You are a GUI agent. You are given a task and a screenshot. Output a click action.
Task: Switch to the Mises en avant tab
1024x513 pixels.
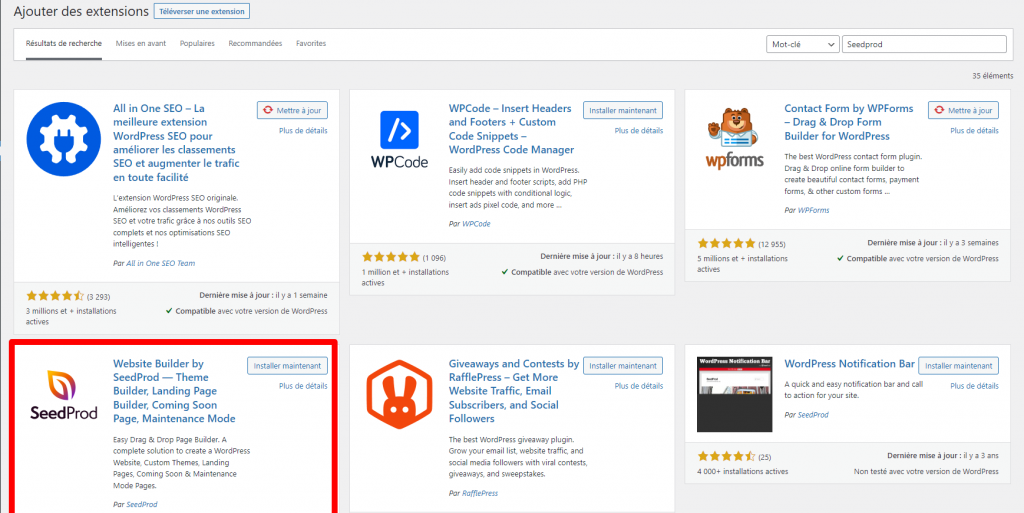click(141, 44)
